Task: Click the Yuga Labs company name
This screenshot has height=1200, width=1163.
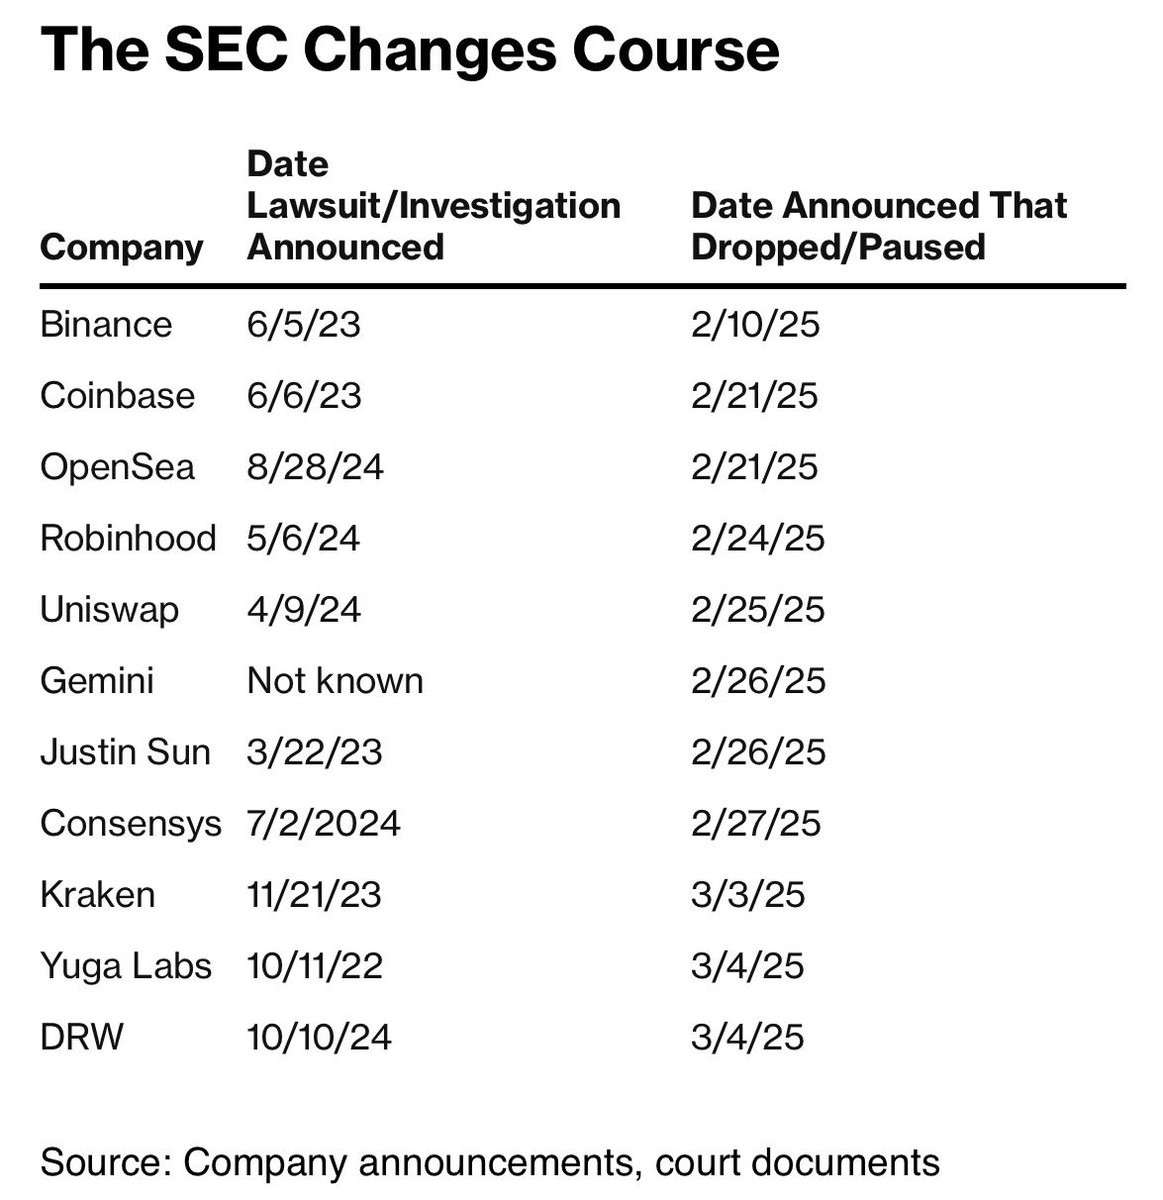Action: click(126, 966)
